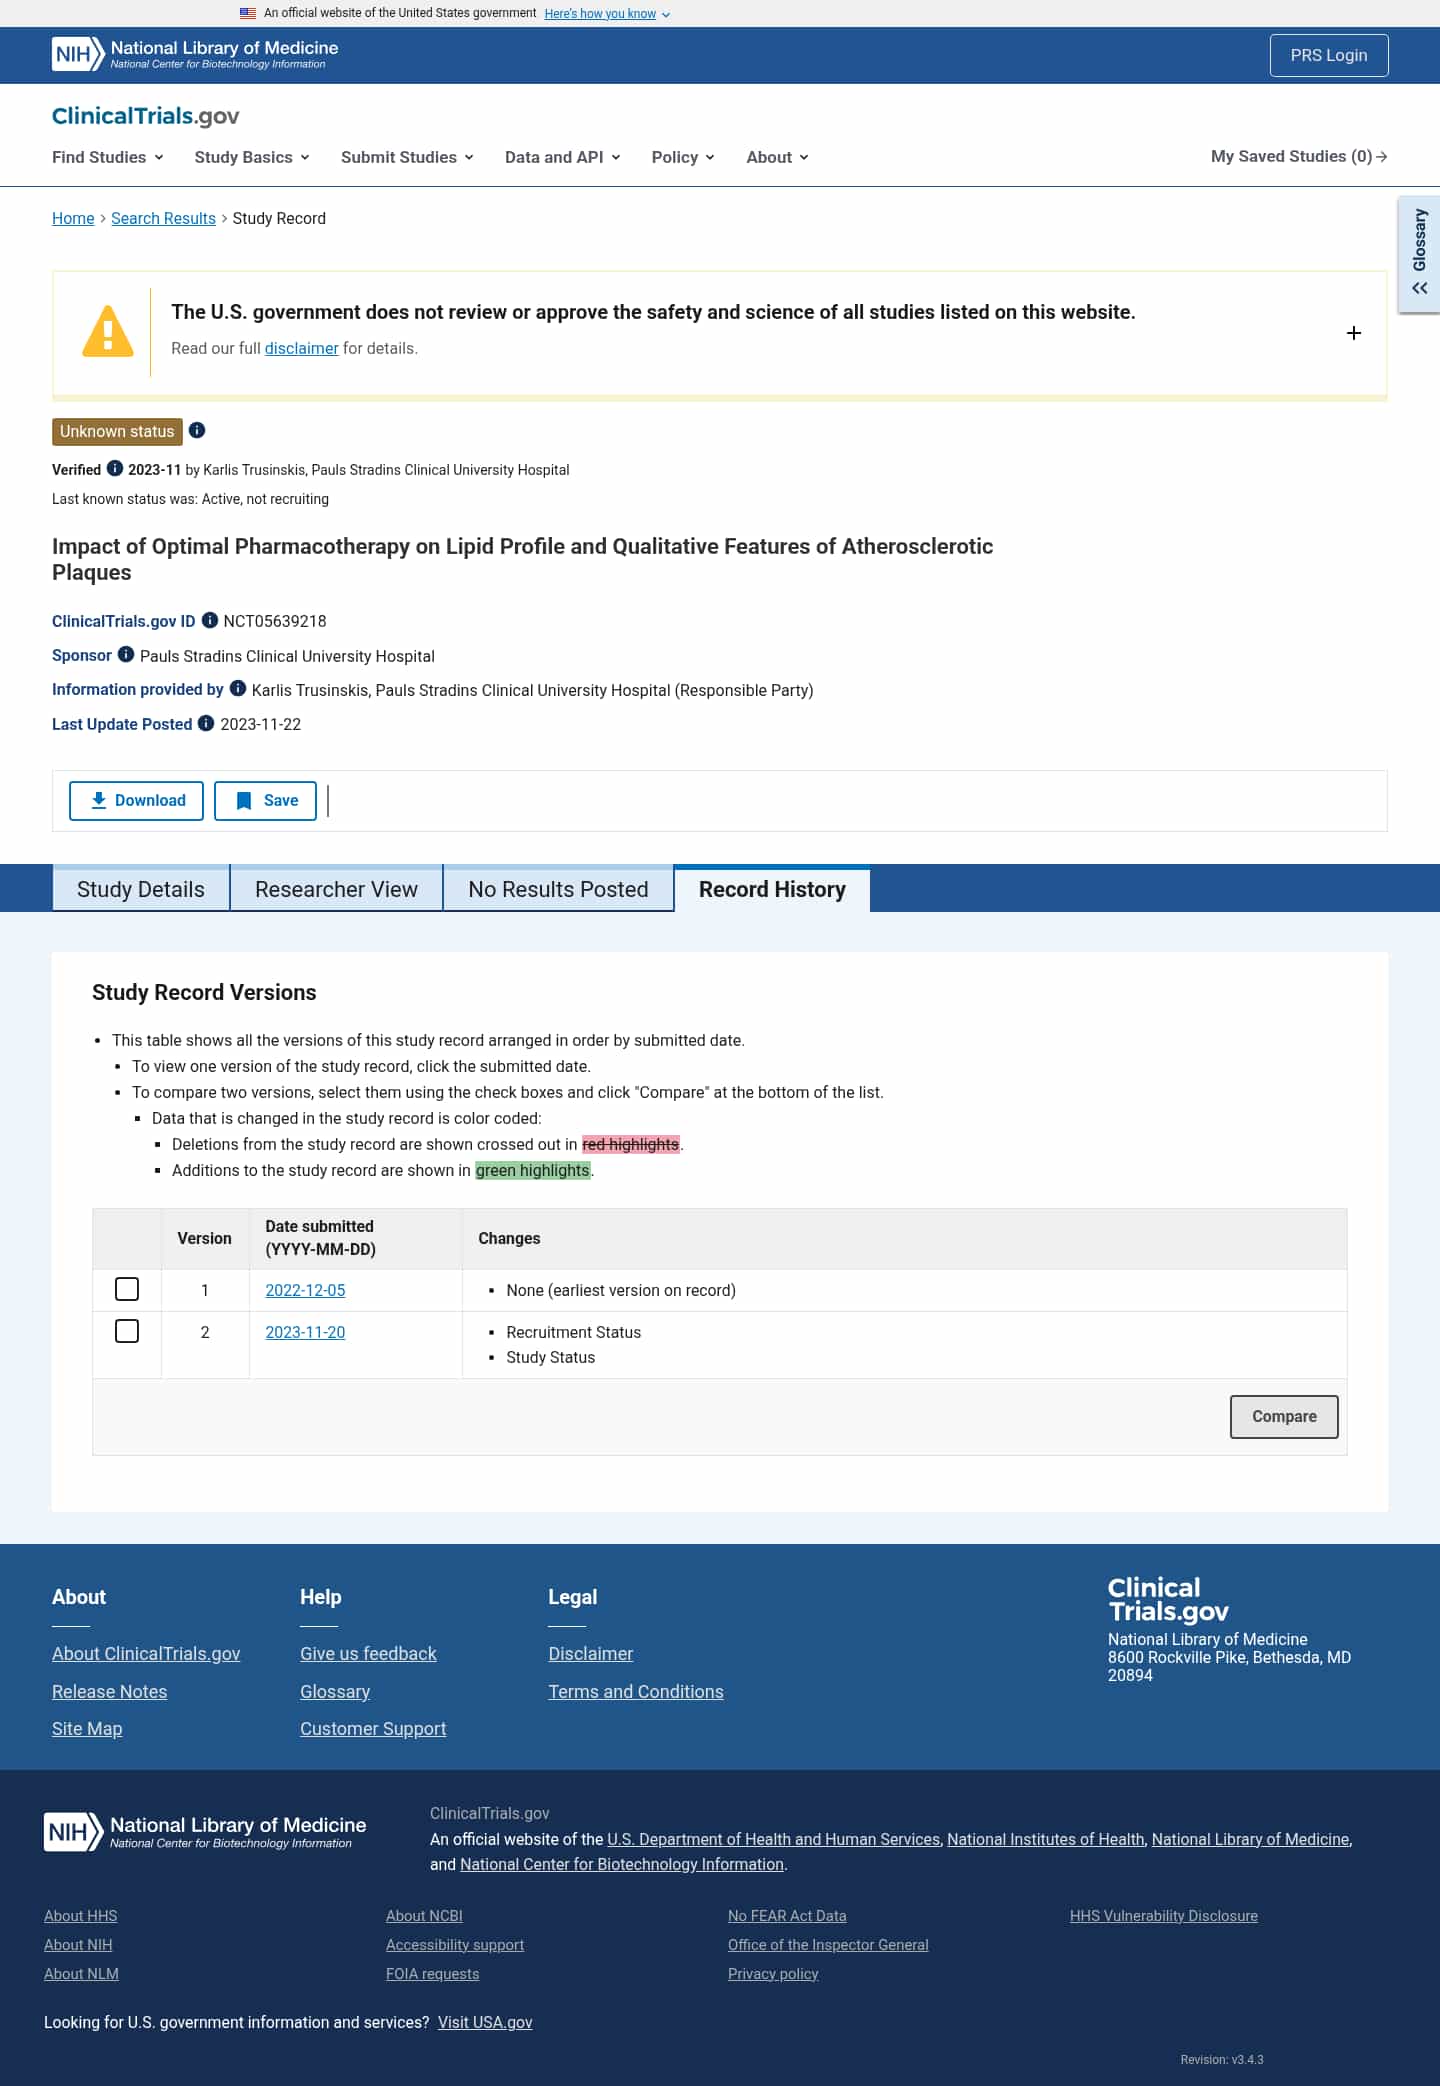Open the Glossary footer link
This screenshot has height=2086, width=1440.
pos(335,1692)
